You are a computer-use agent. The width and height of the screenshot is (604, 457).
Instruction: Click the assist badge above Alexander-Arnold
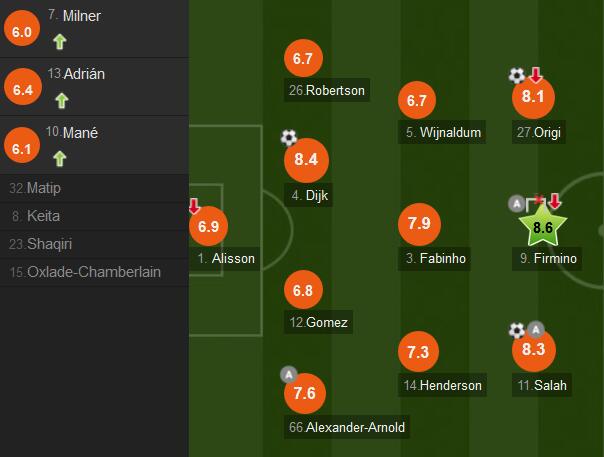[x=289, y=375]
